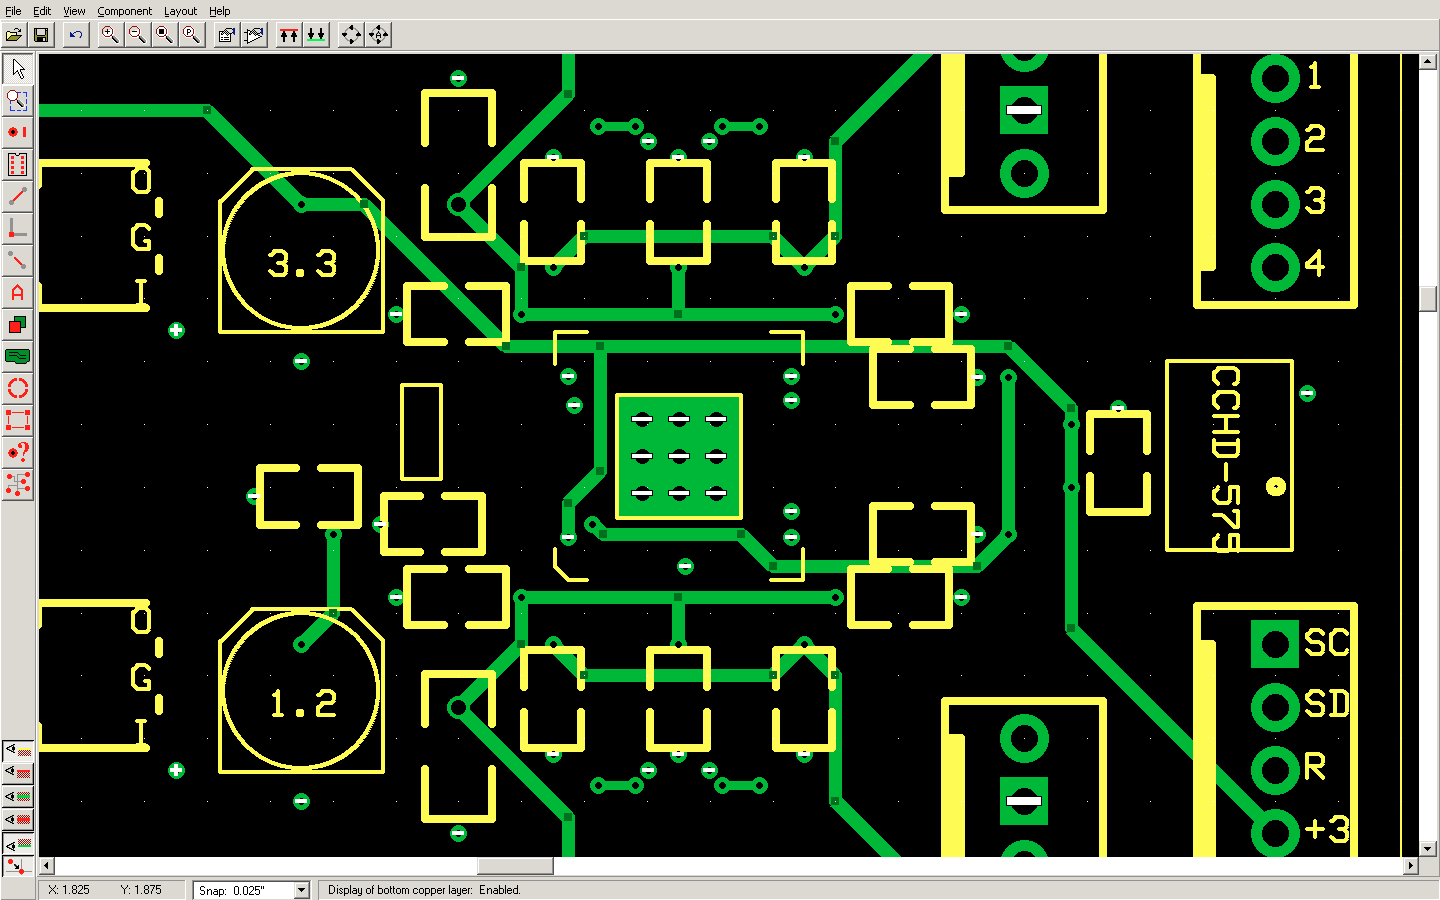Click the horizontal scrollbar right arrow
Viewport: 1440px width, 900px height.
1411,866
